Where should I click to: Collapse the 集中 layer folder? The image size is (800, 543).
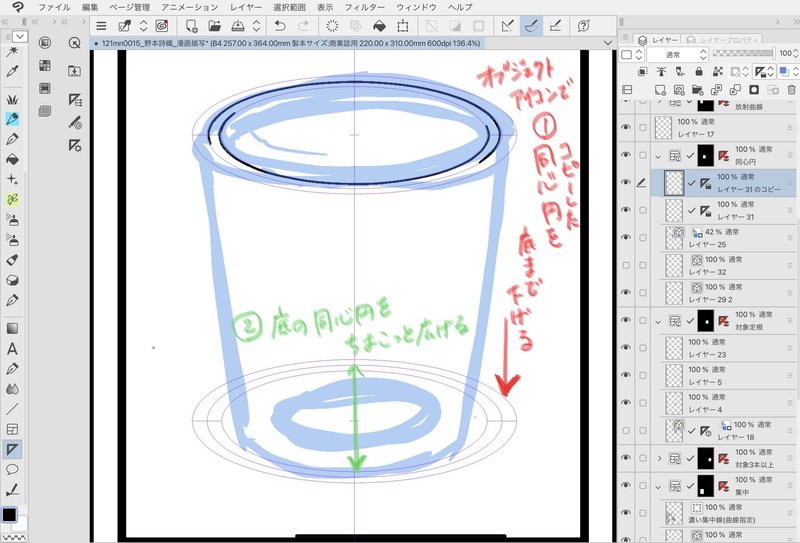click(658, 486)
